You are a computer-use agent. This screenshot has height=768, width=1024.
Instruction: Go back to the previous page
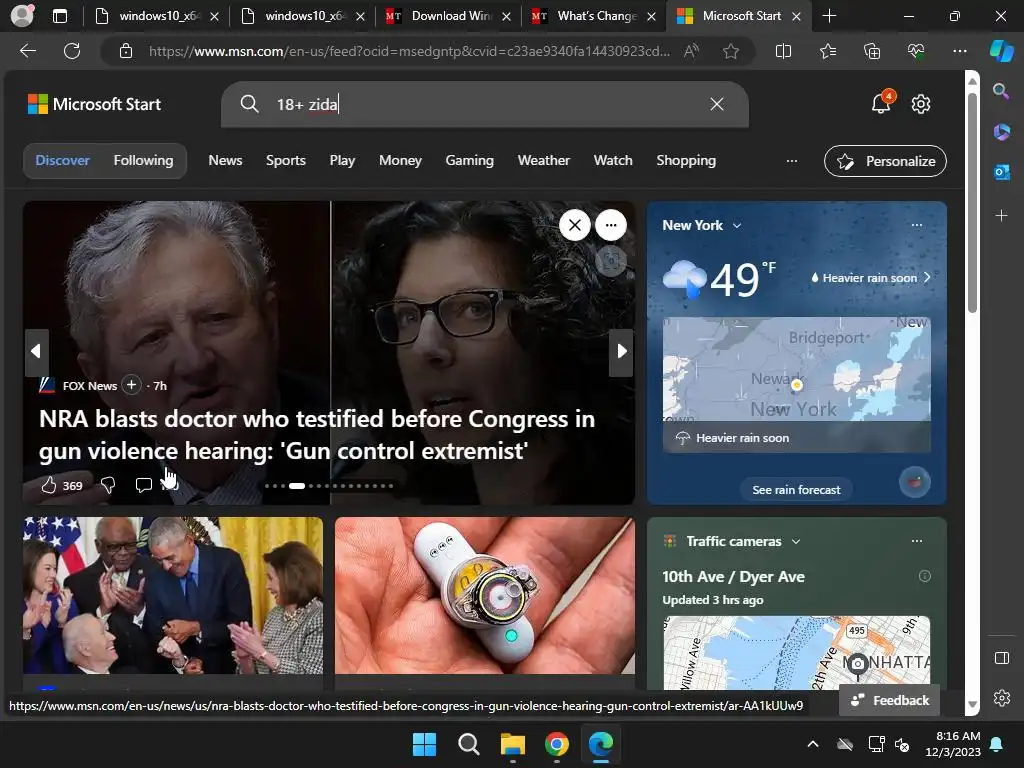28,51
